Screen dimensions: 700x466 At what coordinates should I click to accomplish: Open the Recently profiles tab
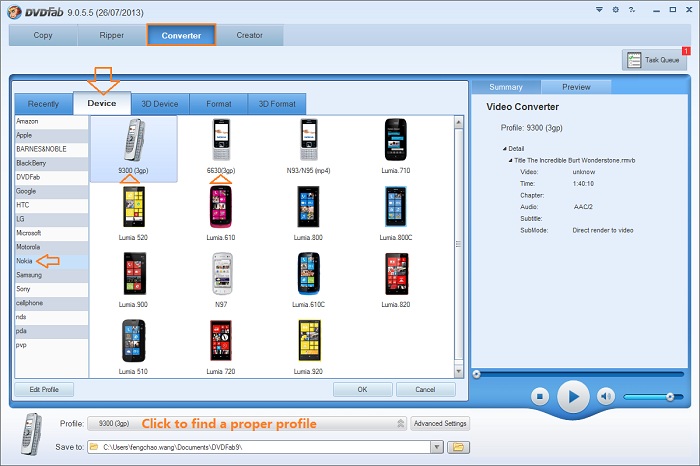tap(43, 104)
